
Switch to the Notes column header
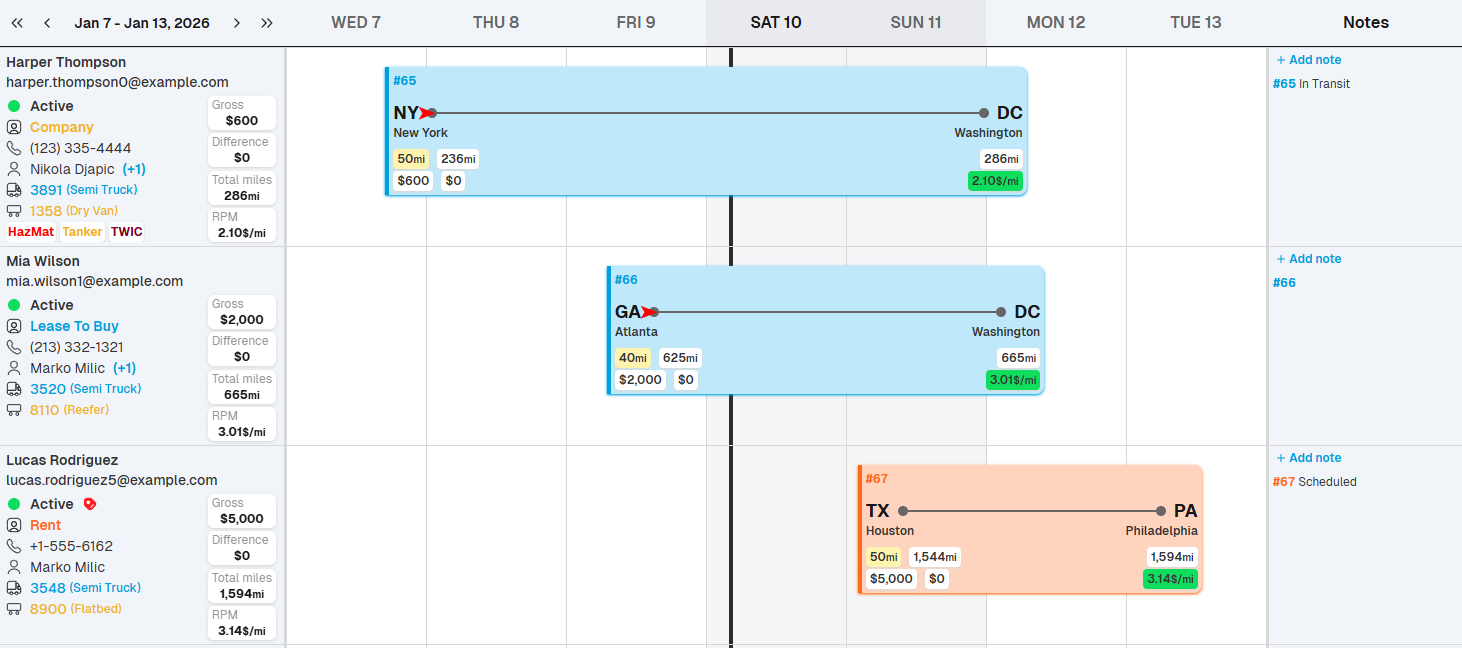[x=1365, y=21]
